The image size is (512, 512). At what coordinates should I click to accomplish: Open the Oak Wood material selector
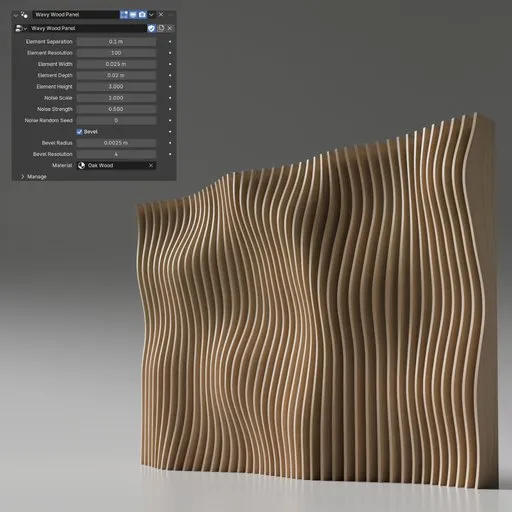[x=116, y=165]
